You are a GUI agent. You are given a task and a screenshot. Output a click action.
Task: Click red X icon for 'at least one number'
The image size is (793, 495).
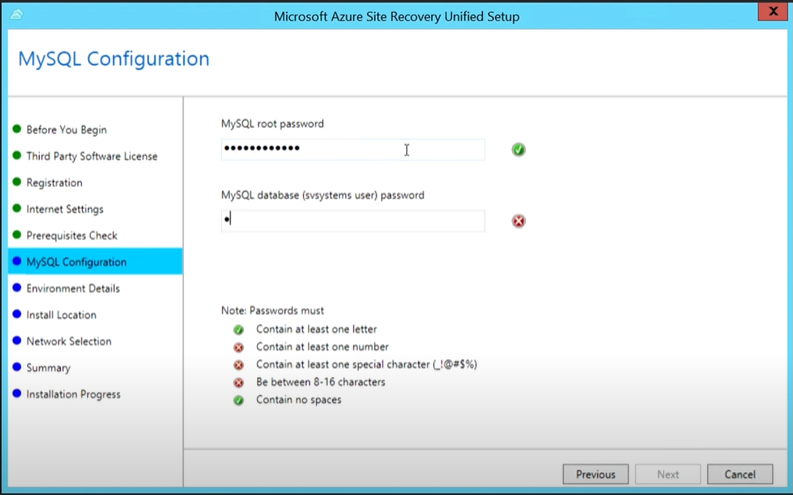click(238, 347)
